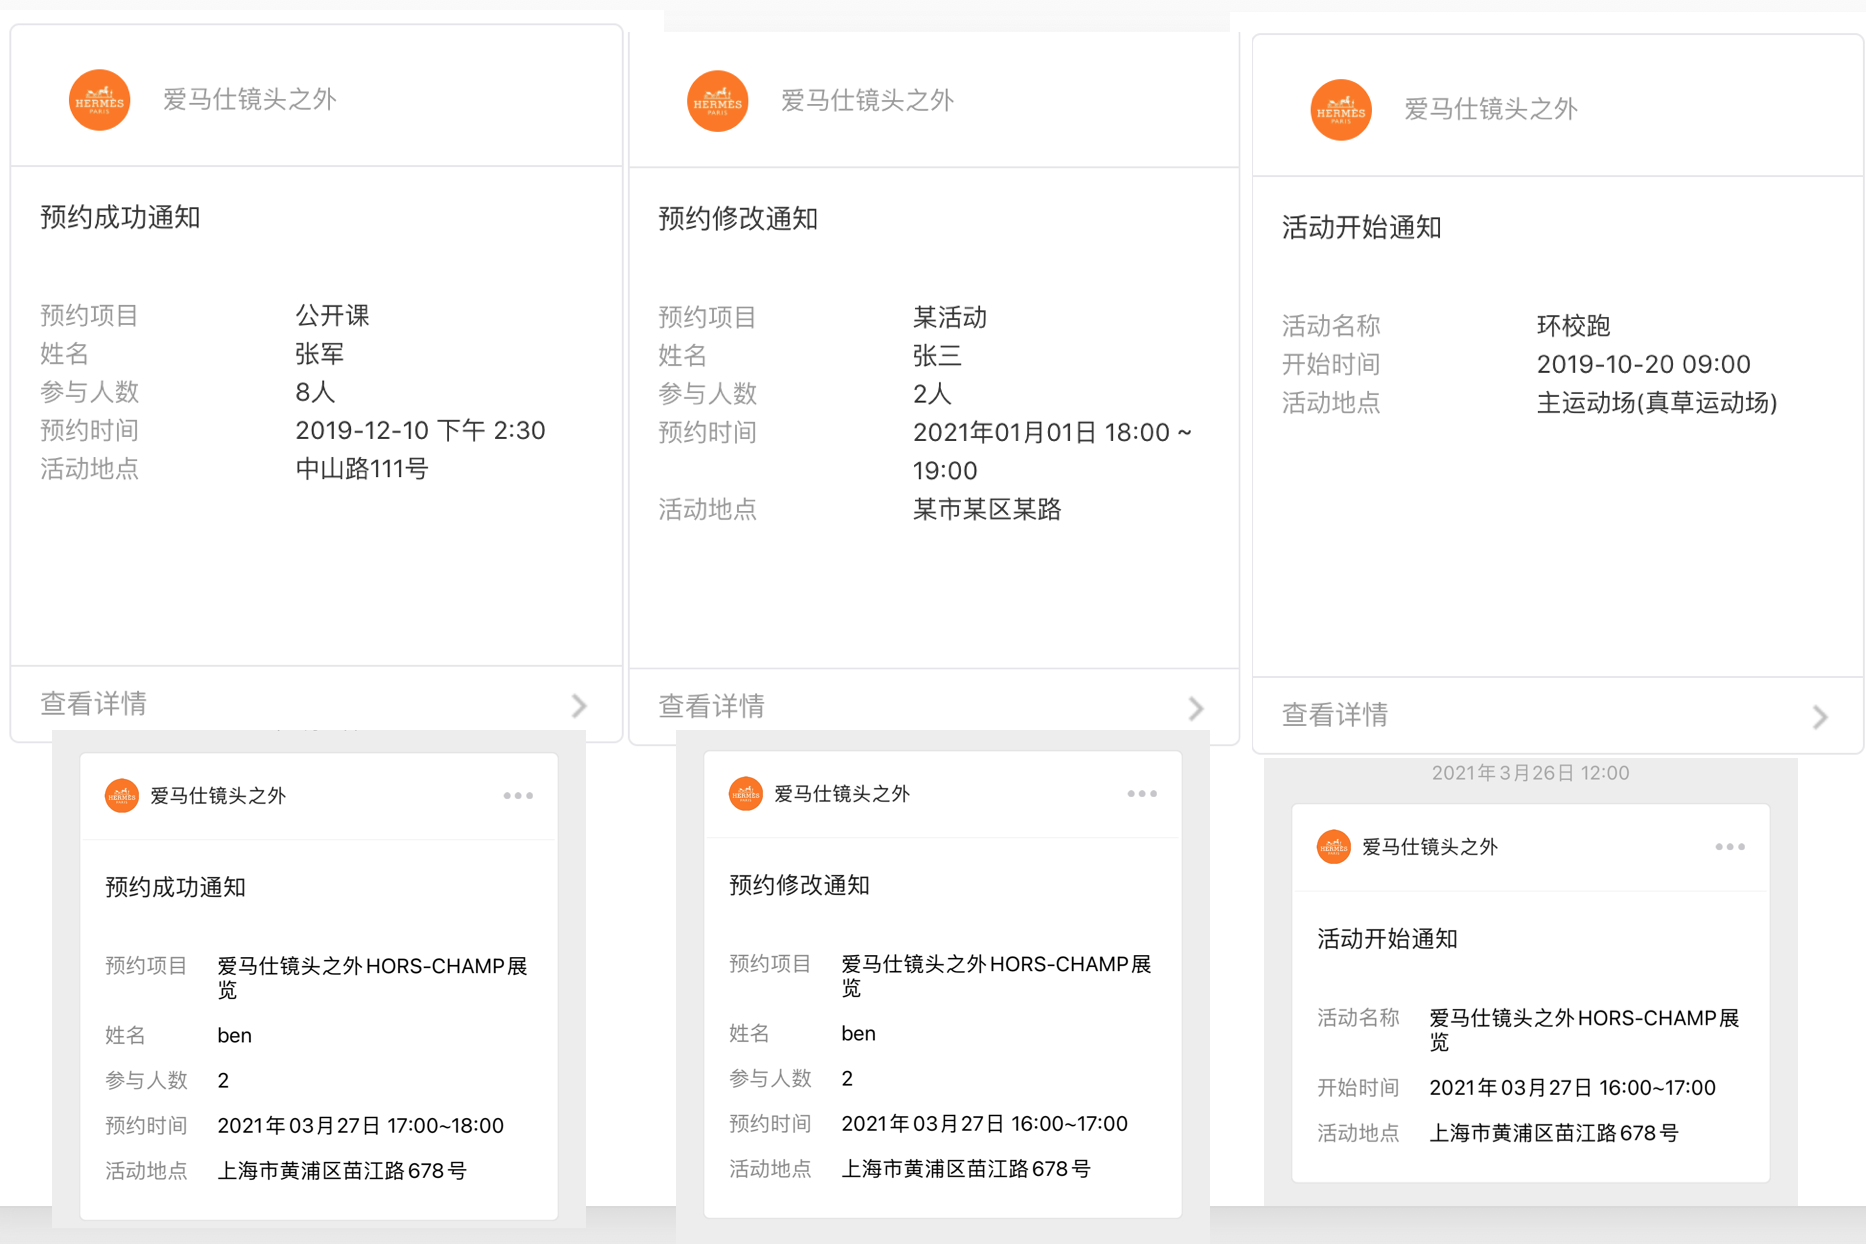
Task: Click reservation time 2021年03月27日 17:00~18:00
Action: 361,1126
